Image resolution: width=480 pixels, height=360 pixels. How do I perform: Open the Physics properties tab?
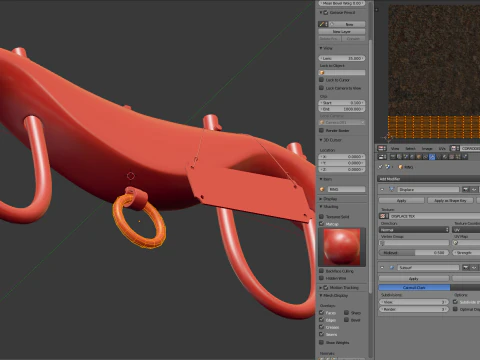465,157
